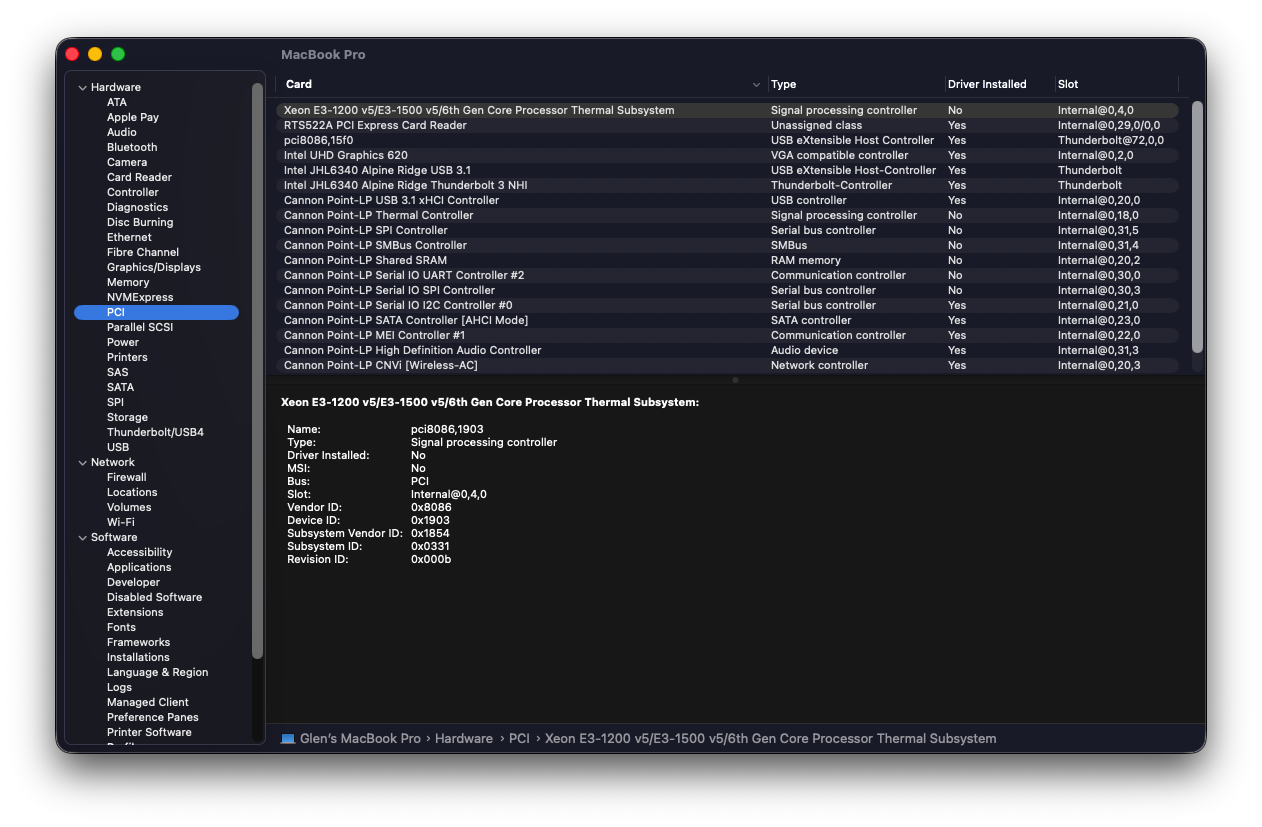Image resolution: width=1262 pixels, height=827 pixels.
Task: Collapse the Software section disclosure arrow
Action: coord(83,538)
